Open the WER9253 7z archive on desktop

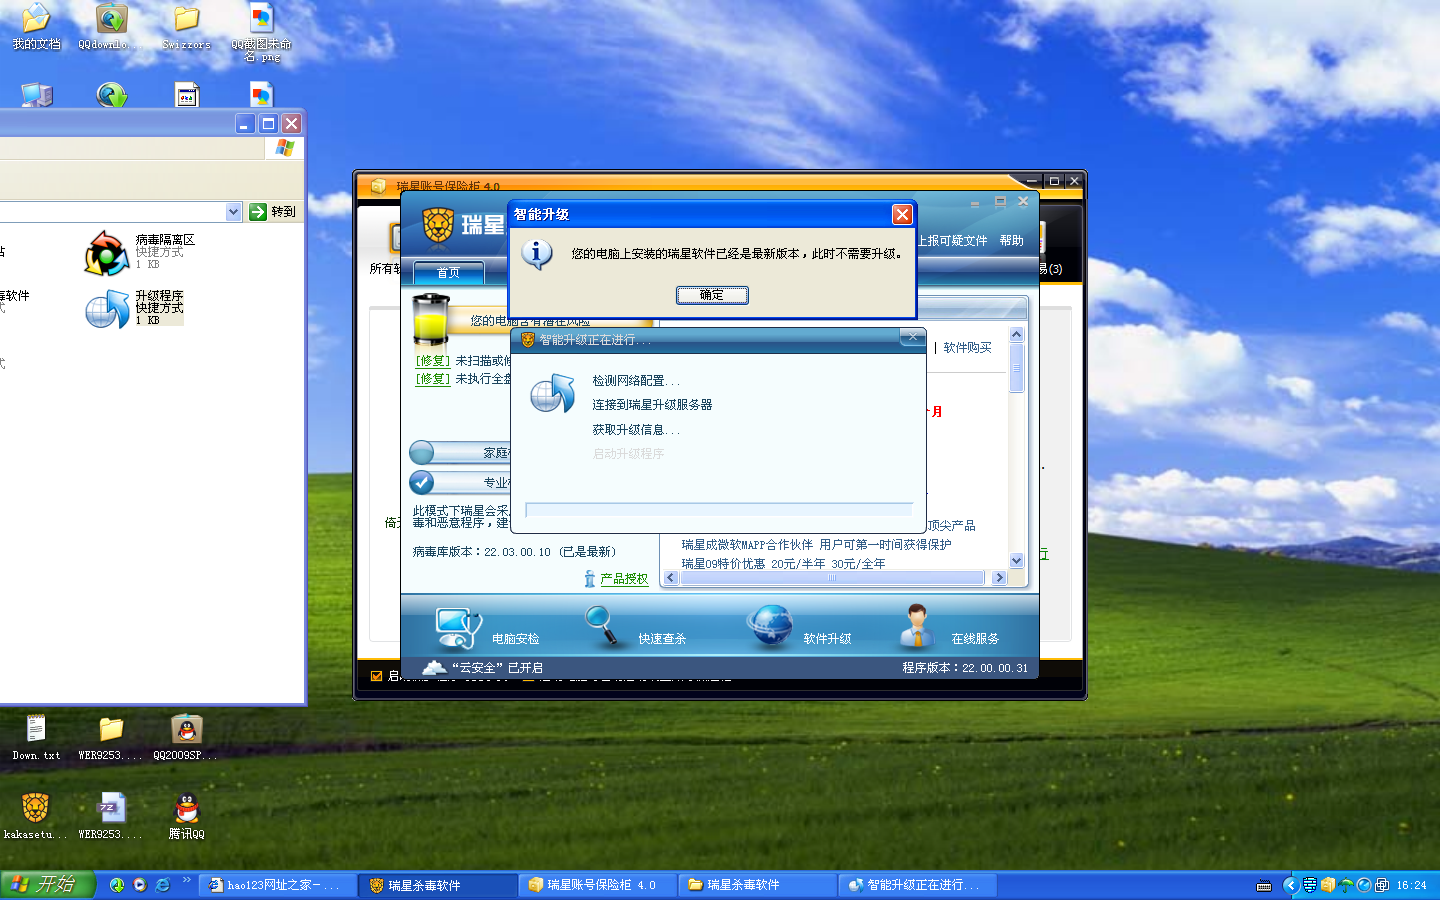click(111, 816)
